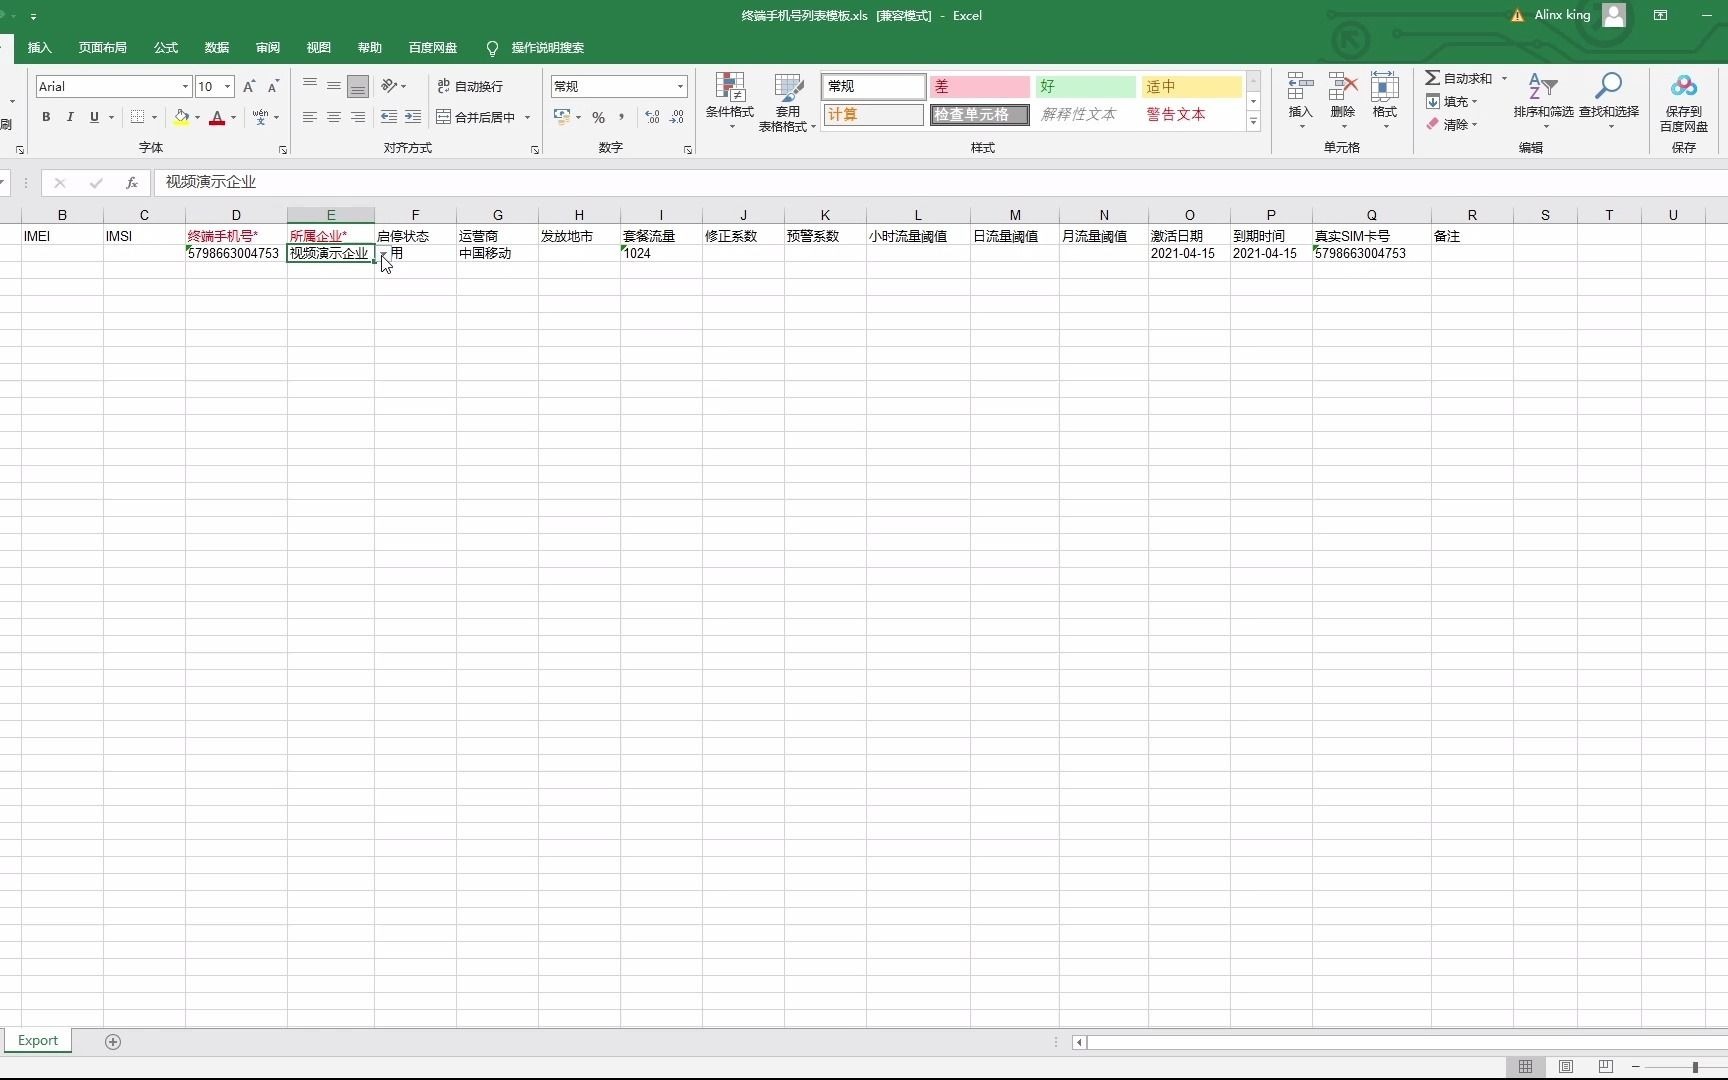The height and width of the screenshot is (1080, 1728).
Task: Toggle Wrap Text (自动换行)
Action: tap(470, 87)
